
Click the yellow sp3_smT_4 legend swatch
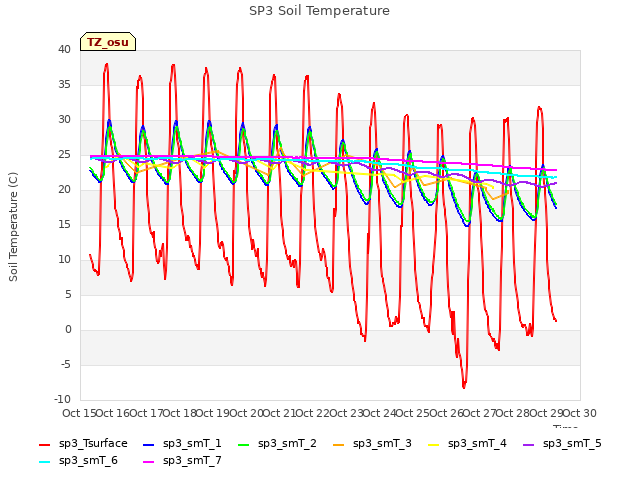(434, 445)
